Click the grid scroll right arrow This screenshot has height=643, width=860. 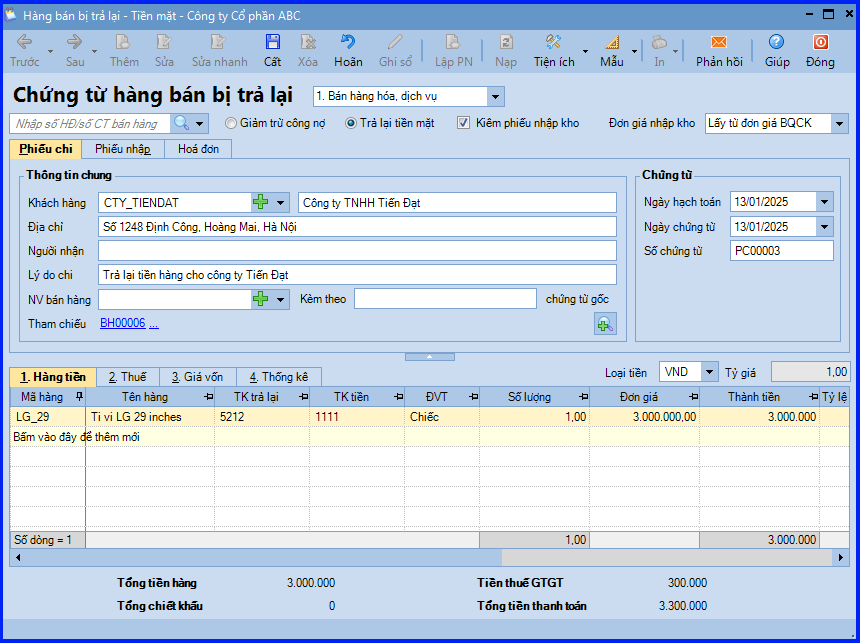tap(841, 557)
